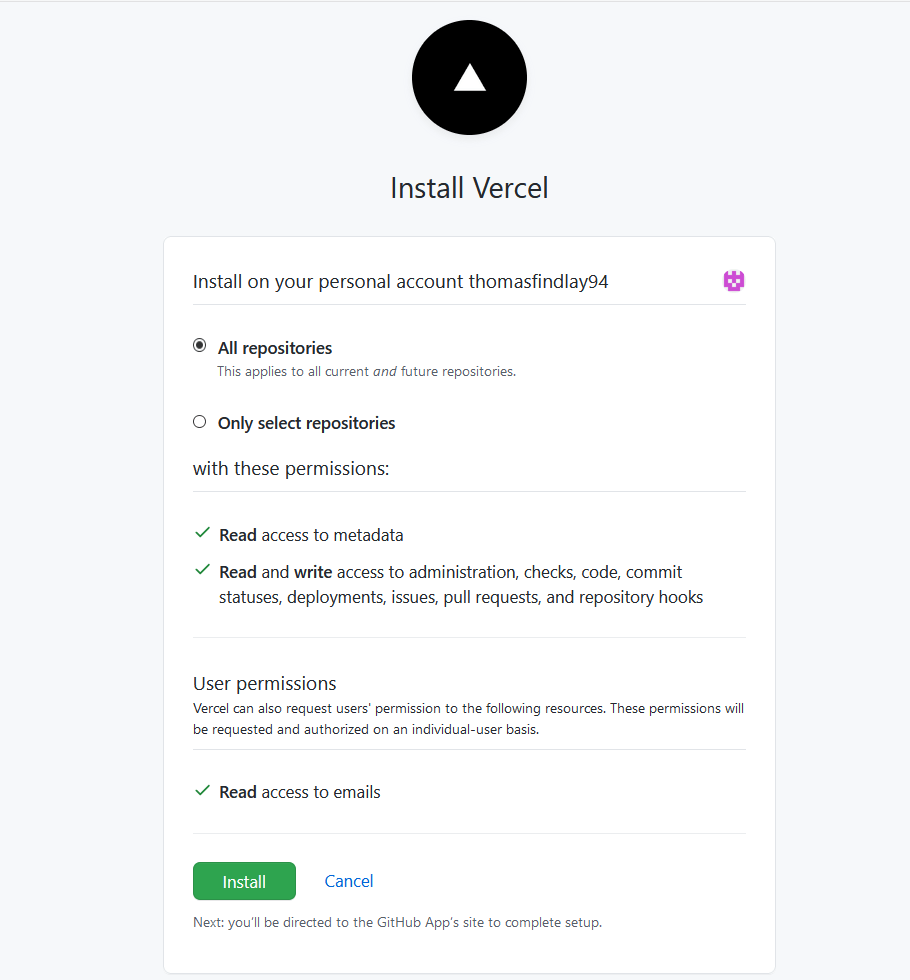Select the Only select repositories radio button

(x=199, y=422)
